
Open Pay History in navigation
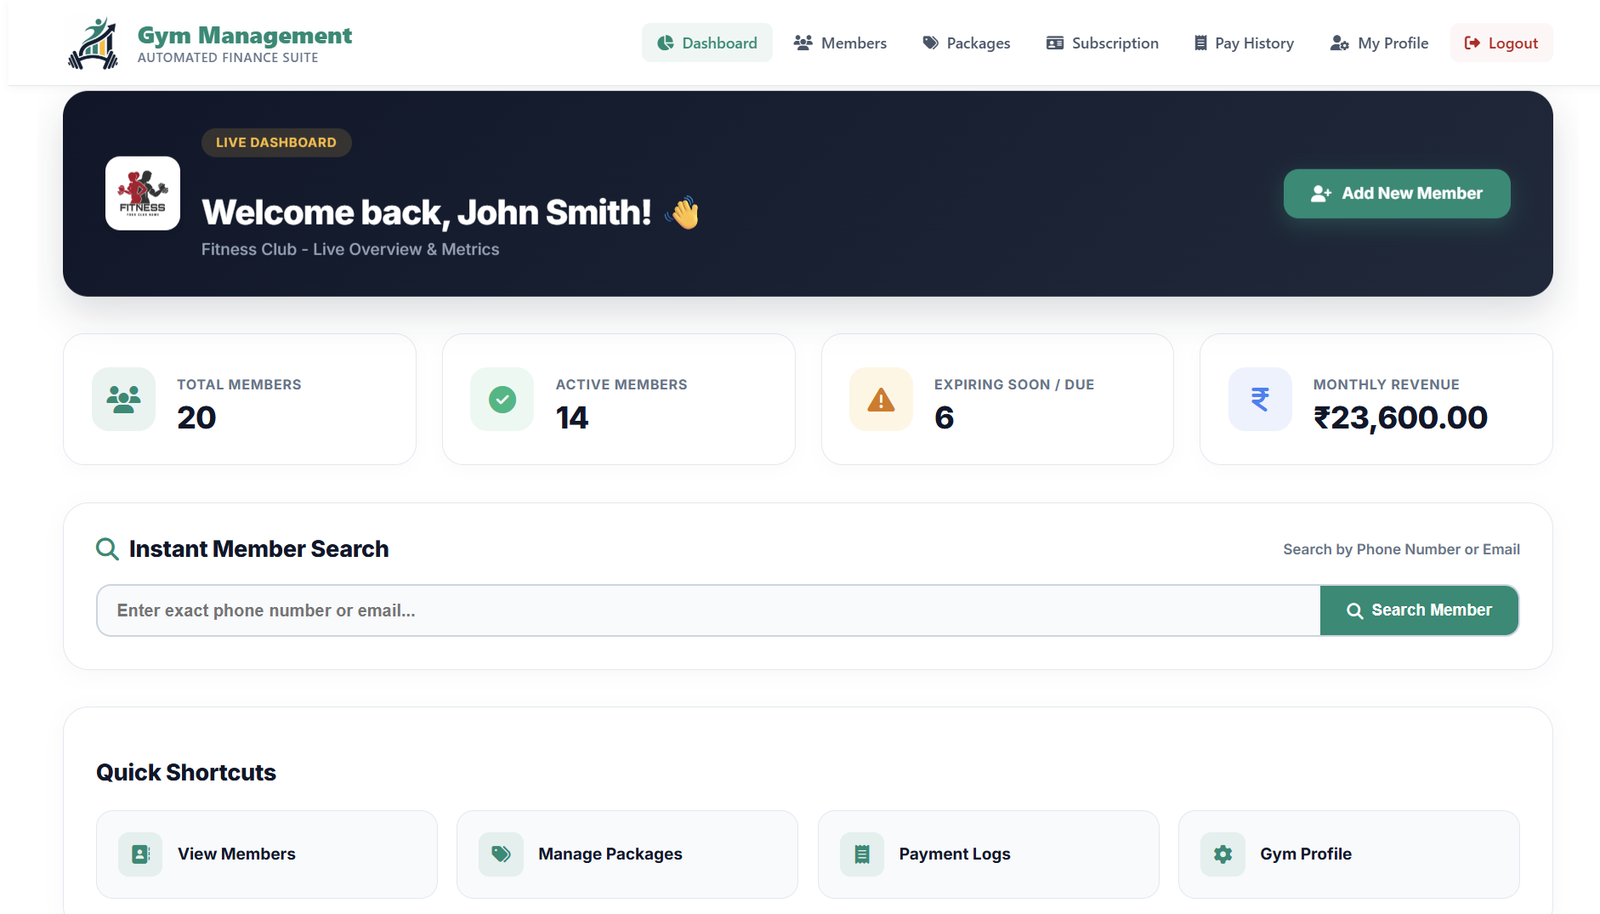(1244, 43)
